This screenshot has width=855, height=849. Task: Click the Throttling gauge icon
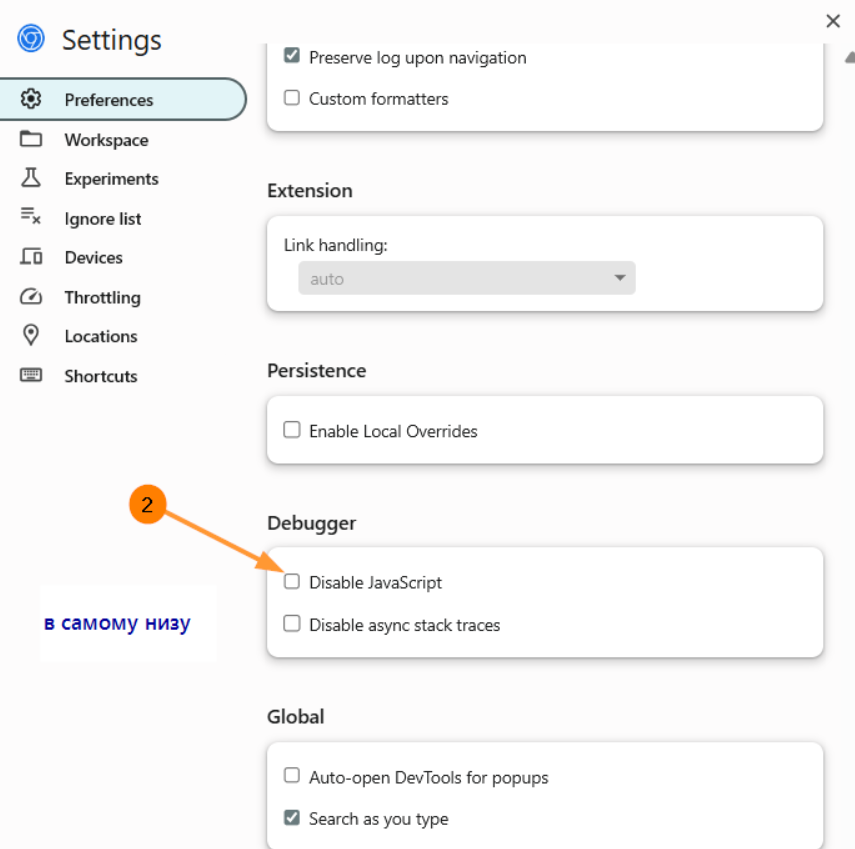coord(31,297)
